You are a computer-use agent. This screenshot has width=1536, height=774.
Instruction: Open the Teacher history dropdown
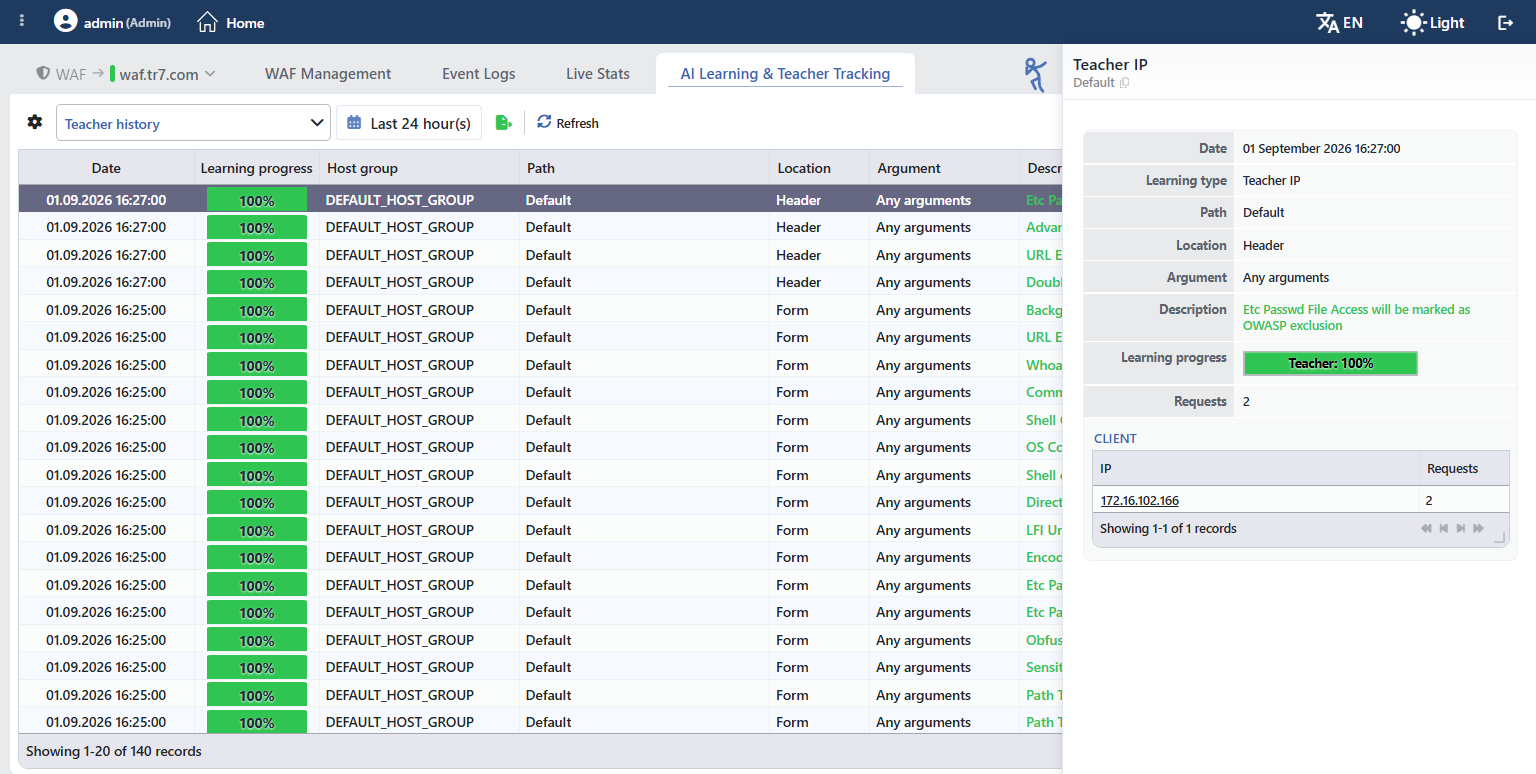point(193,123)
